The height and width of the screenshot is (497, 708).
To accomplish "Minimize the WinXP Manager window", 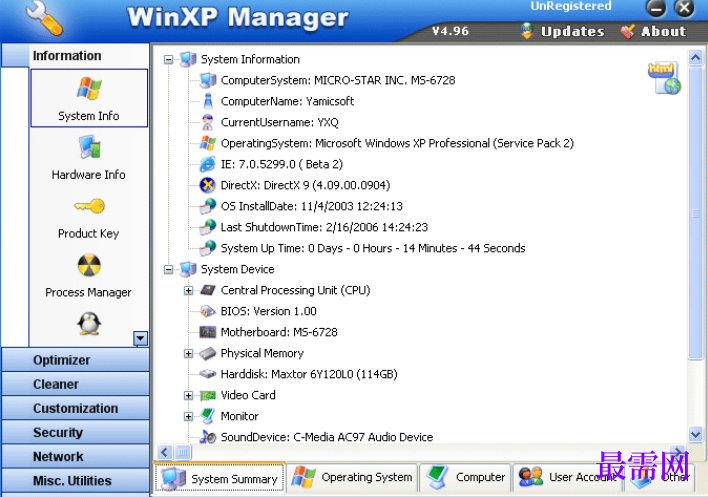I will click(656, 8).
